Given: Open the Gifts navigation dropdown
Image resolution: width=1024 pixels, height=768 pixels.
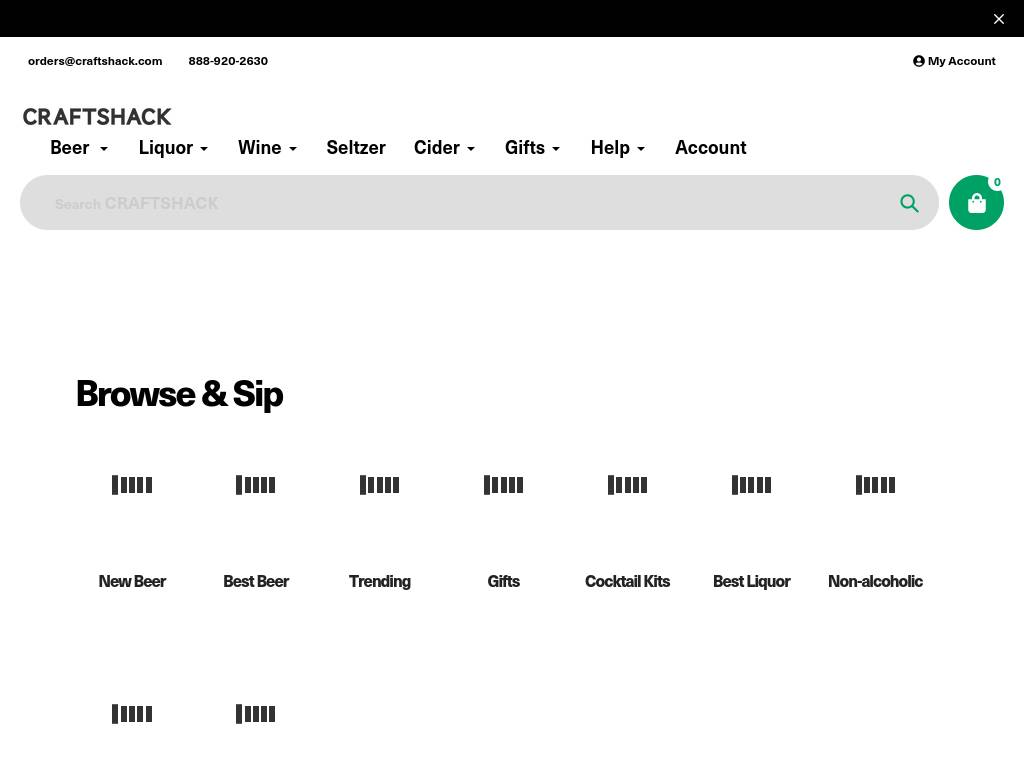Looking at the screenshot, I should 533,147.
